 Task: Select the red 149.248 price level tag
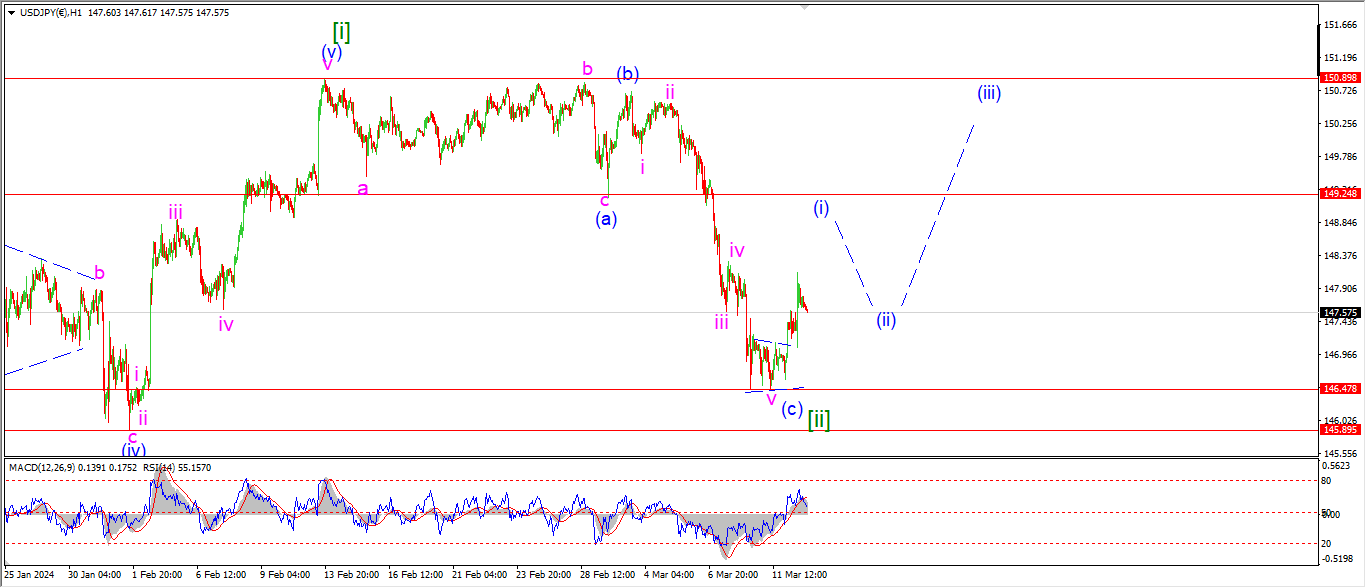(x=1340, y=193)
